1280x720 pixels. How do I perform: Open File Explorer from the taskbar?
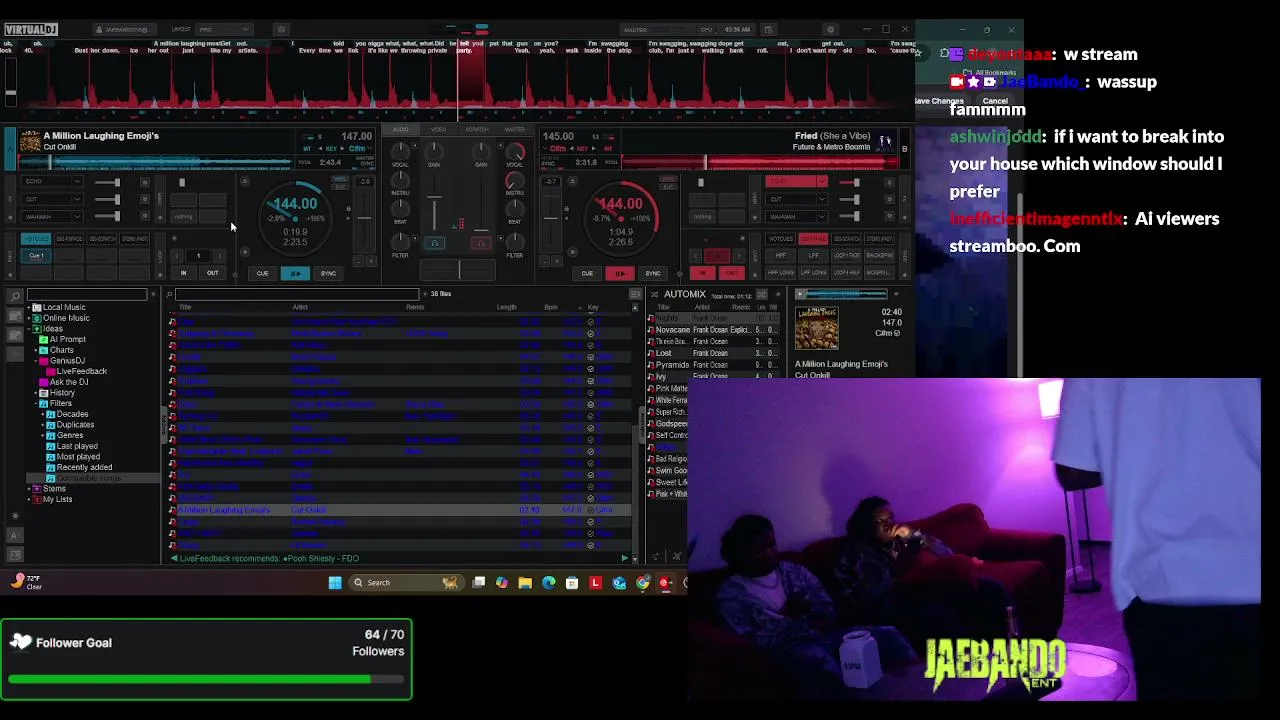click(525, 583)
